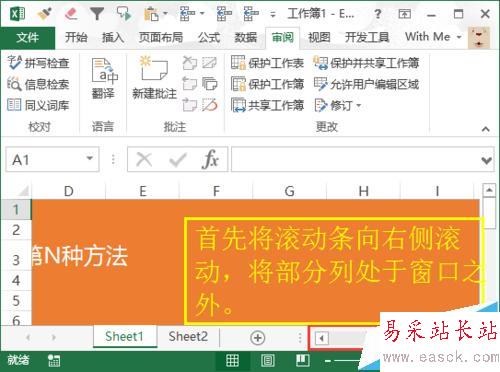The image size is (500, 372).
Task: Expand the formula bar with chevron
Action: 487,160
